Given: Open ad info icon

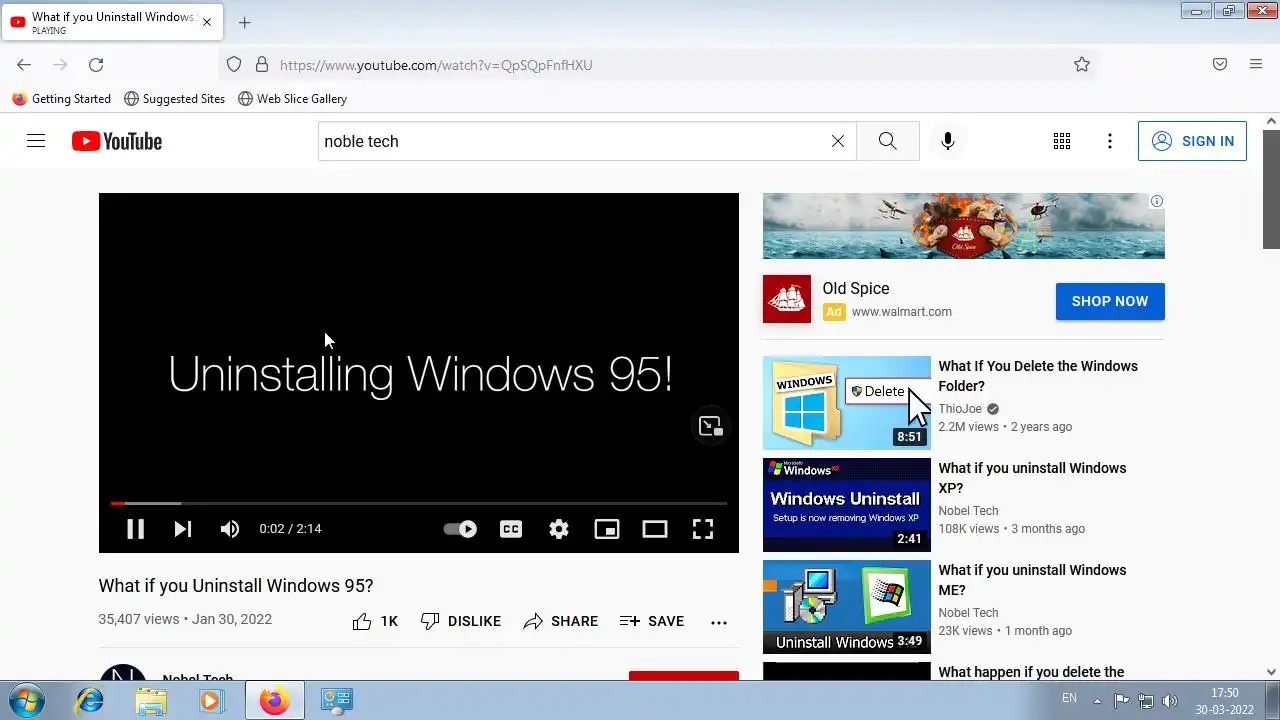Looking at the screenshot, I should [1157, 201].
